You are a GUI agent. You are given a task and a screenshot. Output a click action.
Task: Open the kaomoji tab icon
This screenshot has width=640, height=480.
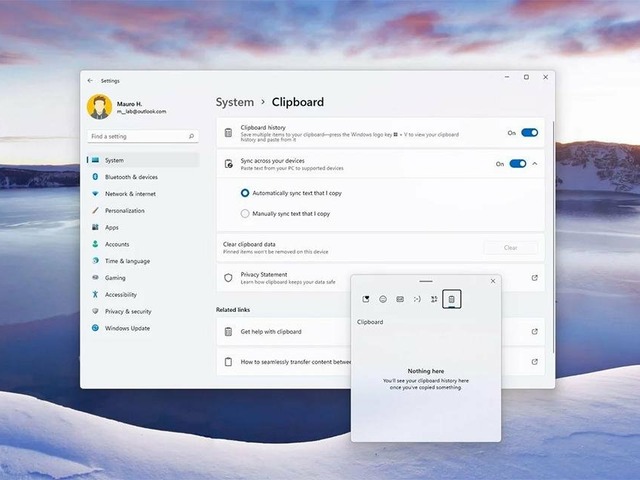[x=417, y=299]
